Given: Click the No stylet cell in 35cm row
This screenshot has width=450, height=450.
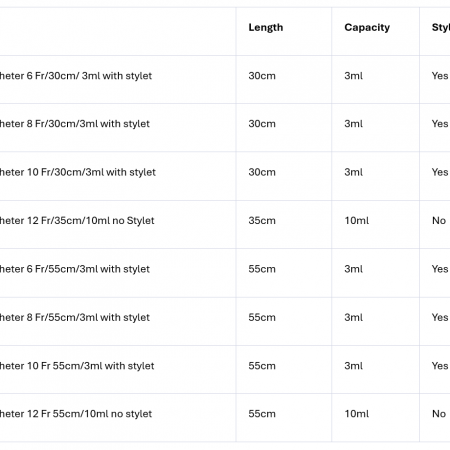Looking at the screenshot, I should pos(439,221).
